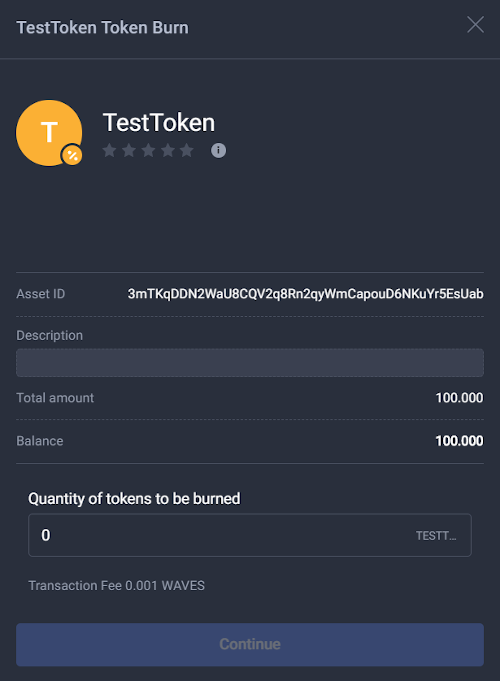The image size is (500, 681).
Task: Click the TESTT... ticker in the input
Action: [436, 536]
